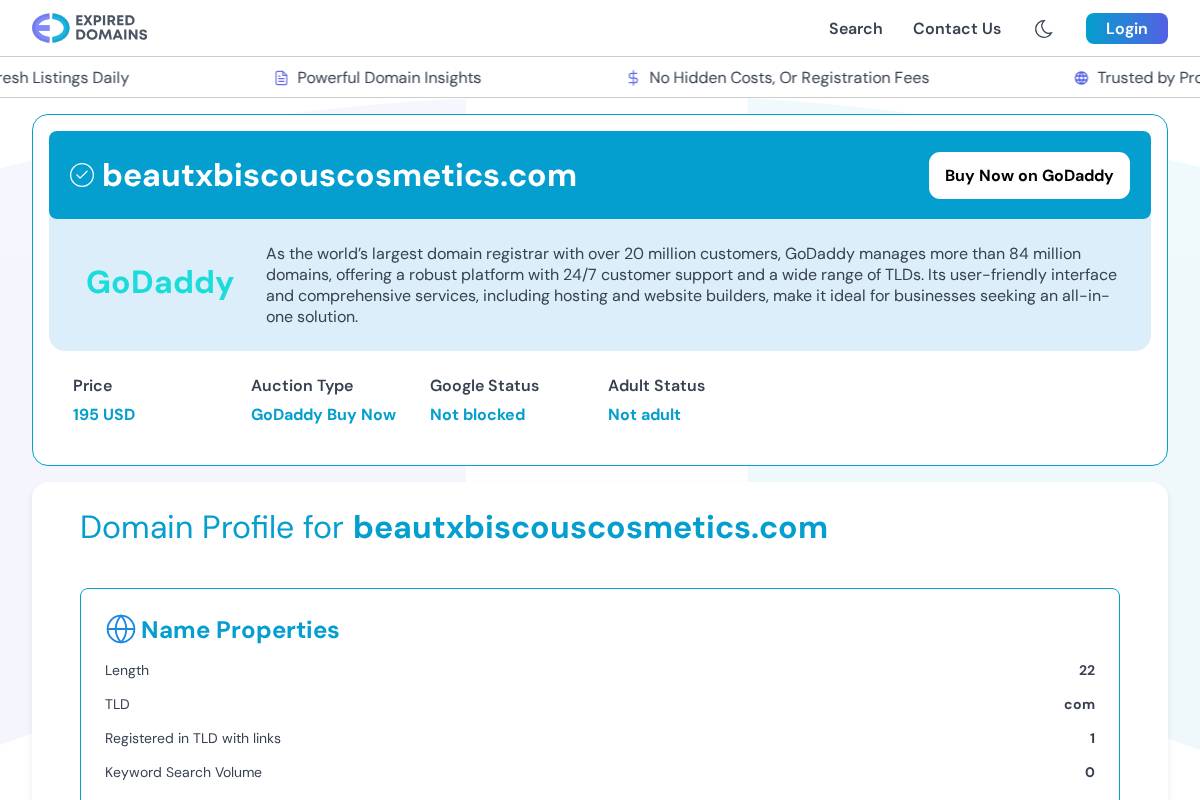Click the Expired Domains logo icon

[x=45, y=28]
